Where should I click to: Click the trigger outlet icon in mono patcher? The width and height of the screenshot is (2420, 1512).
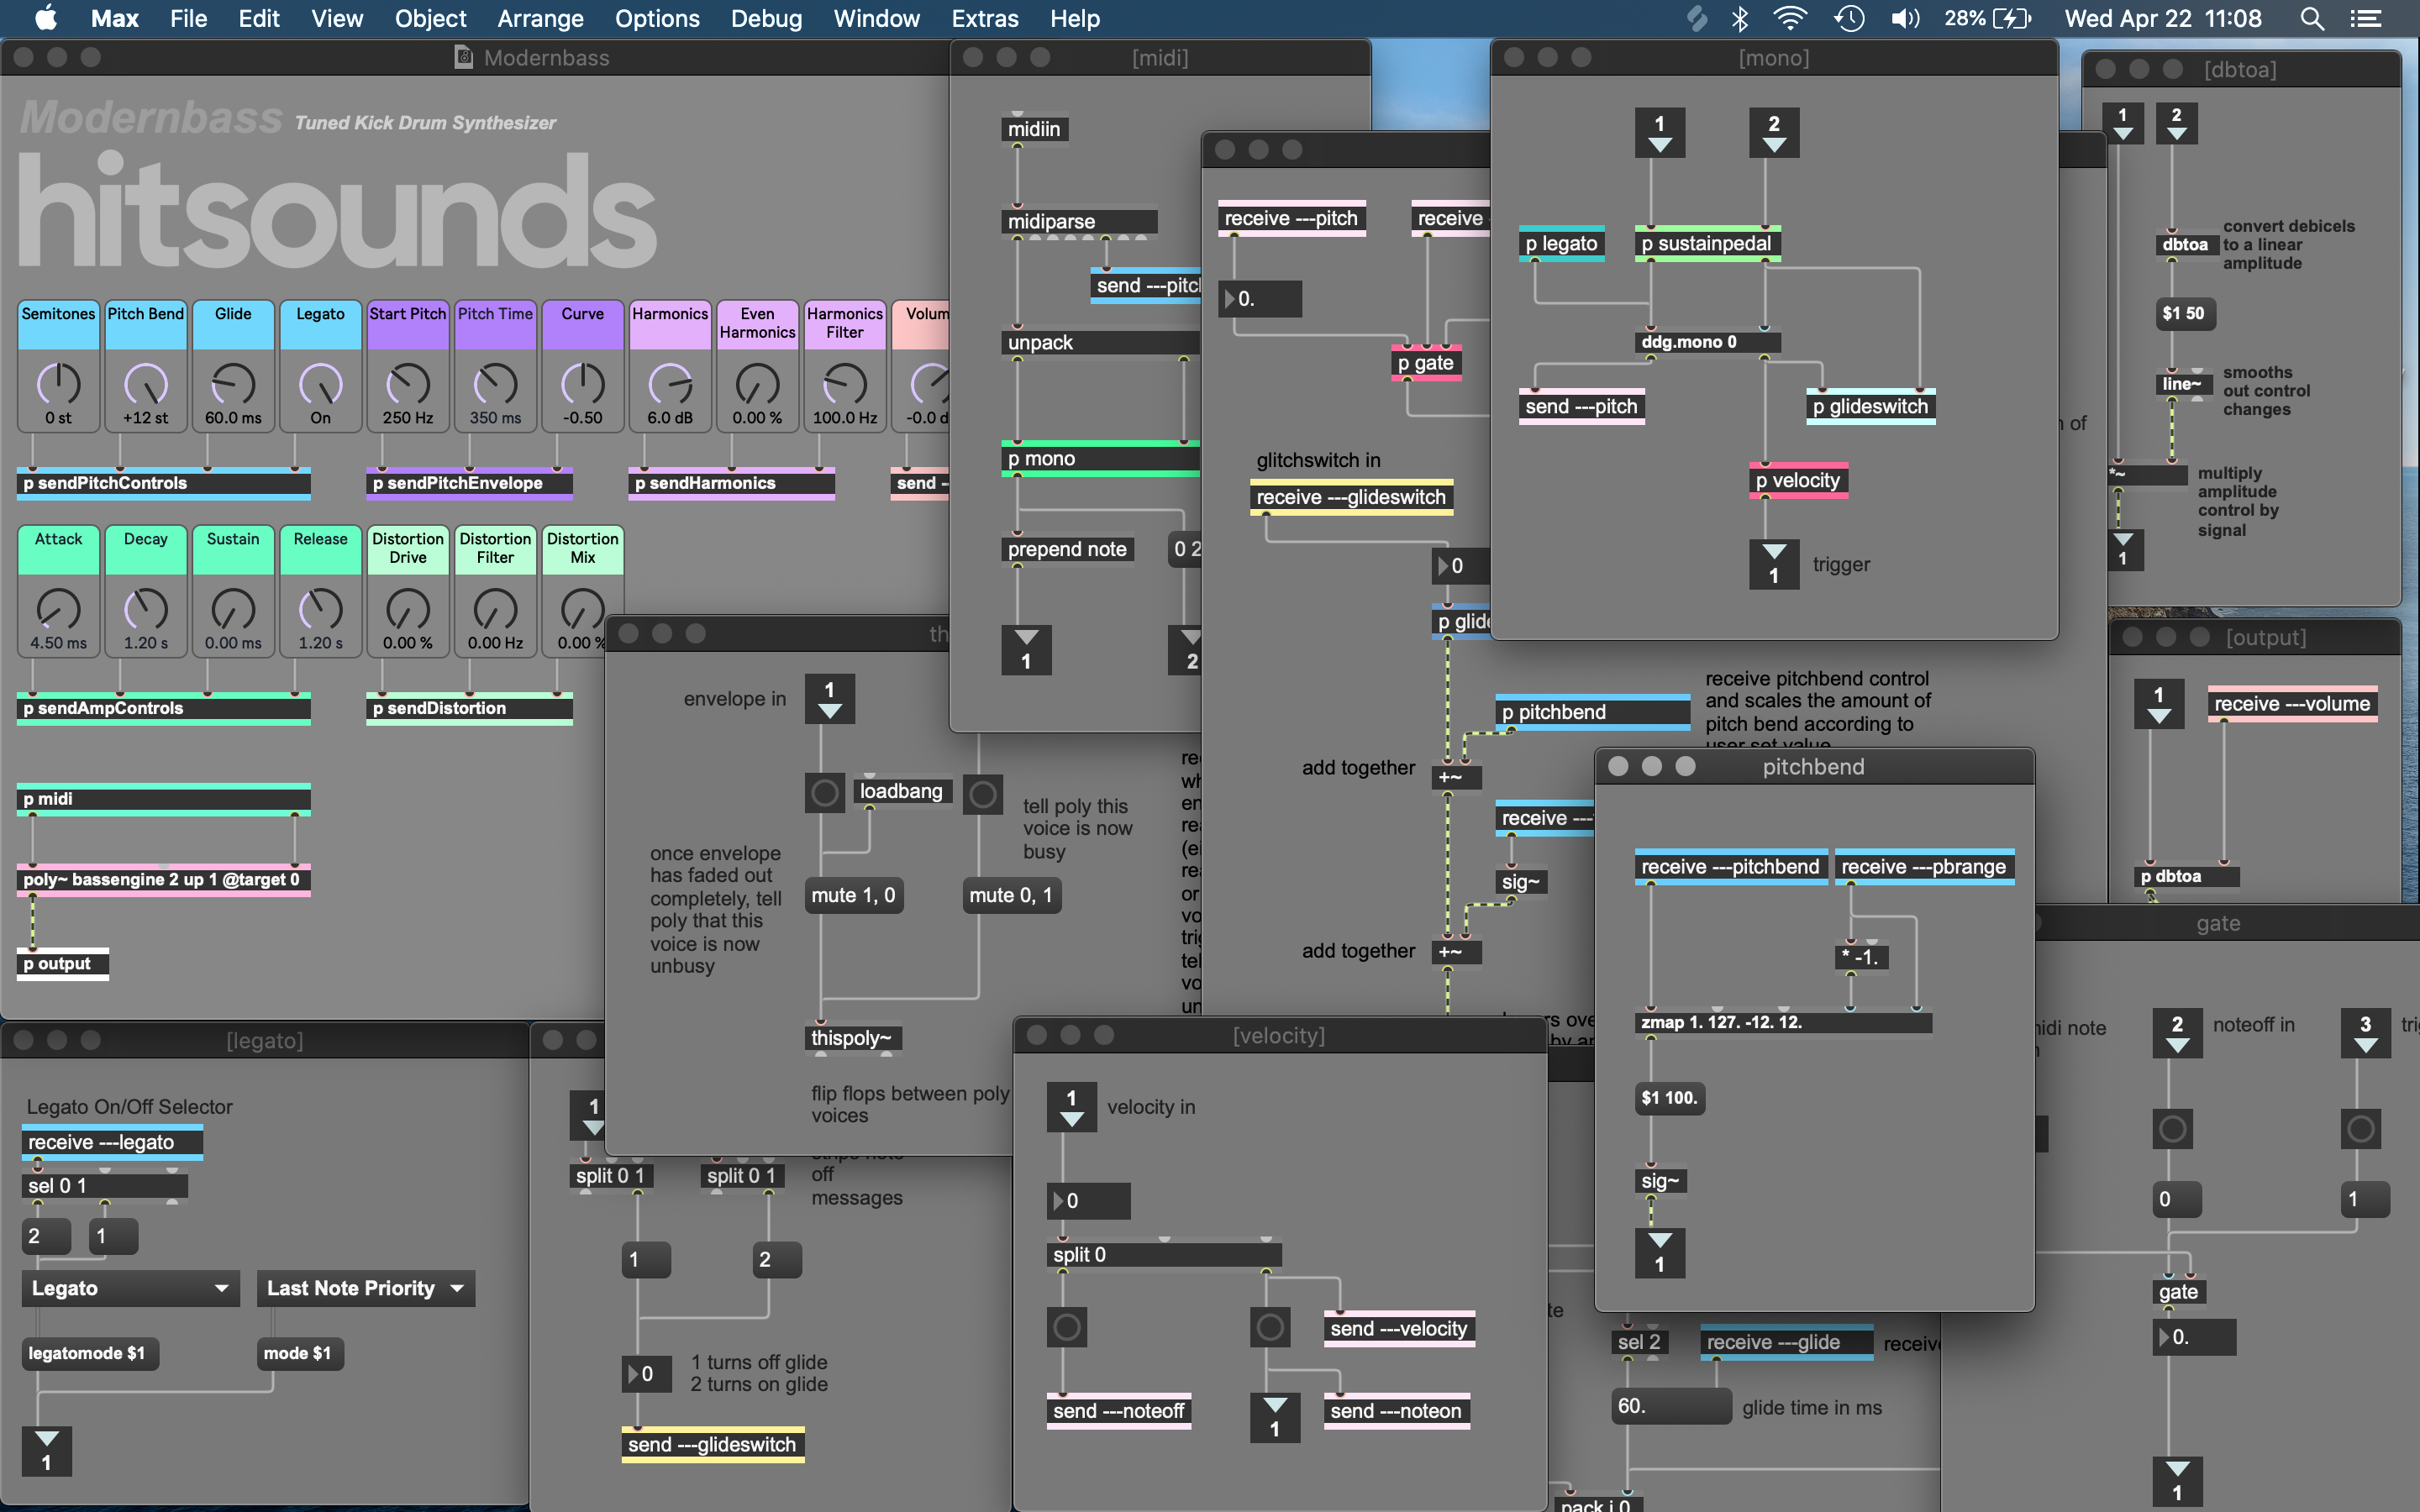click(x=1773, y=565)
